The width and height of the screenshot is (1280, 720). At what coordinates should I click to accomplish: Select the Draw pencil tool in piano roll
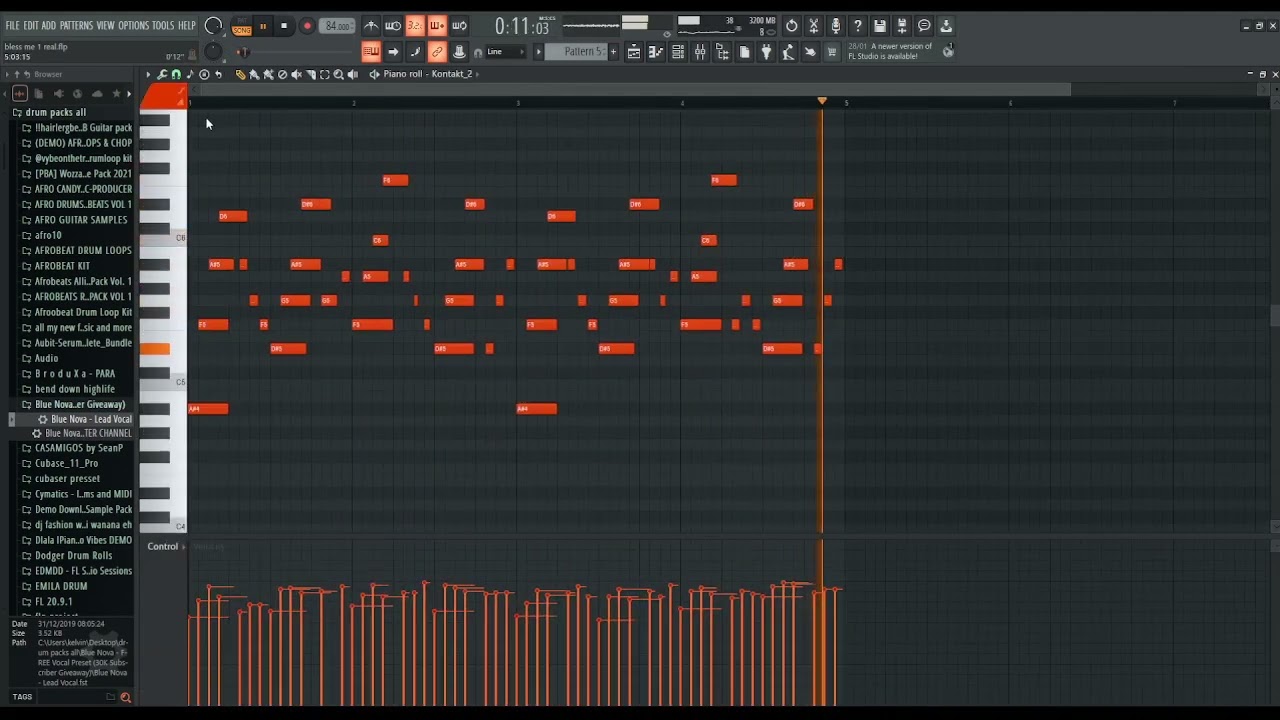click(240, 74)
